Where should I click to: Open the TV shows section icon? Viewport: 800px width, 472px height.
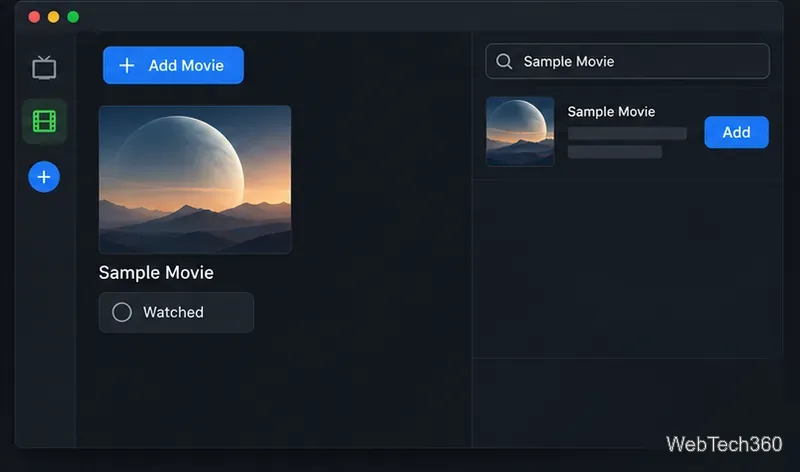coord(44,67)
